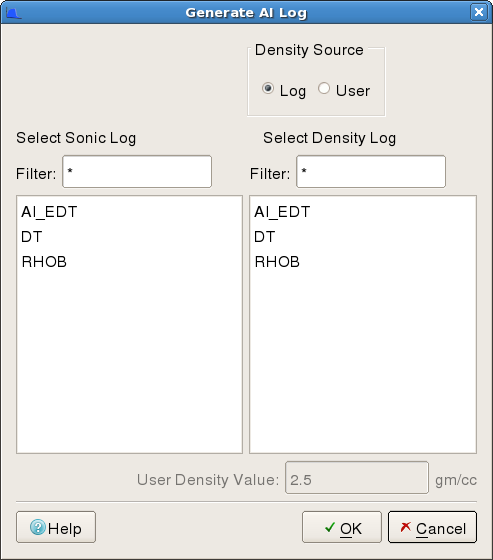
Task: Open the Help button
Action: click(x=56, y=527)
